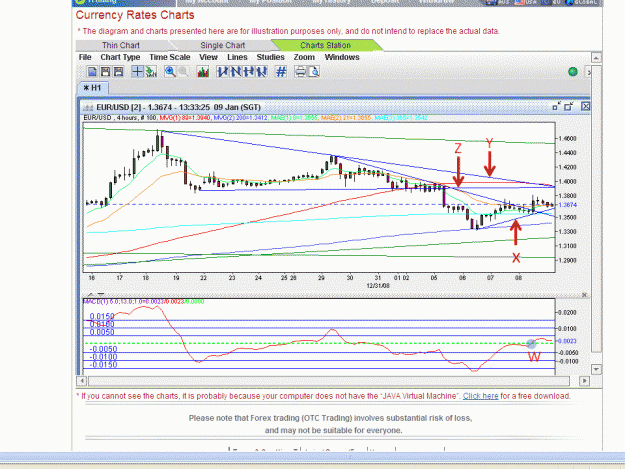Click the Currency Rates Charts heading
The width and height of the screenshot is (625, 469).
pos(135,15)
